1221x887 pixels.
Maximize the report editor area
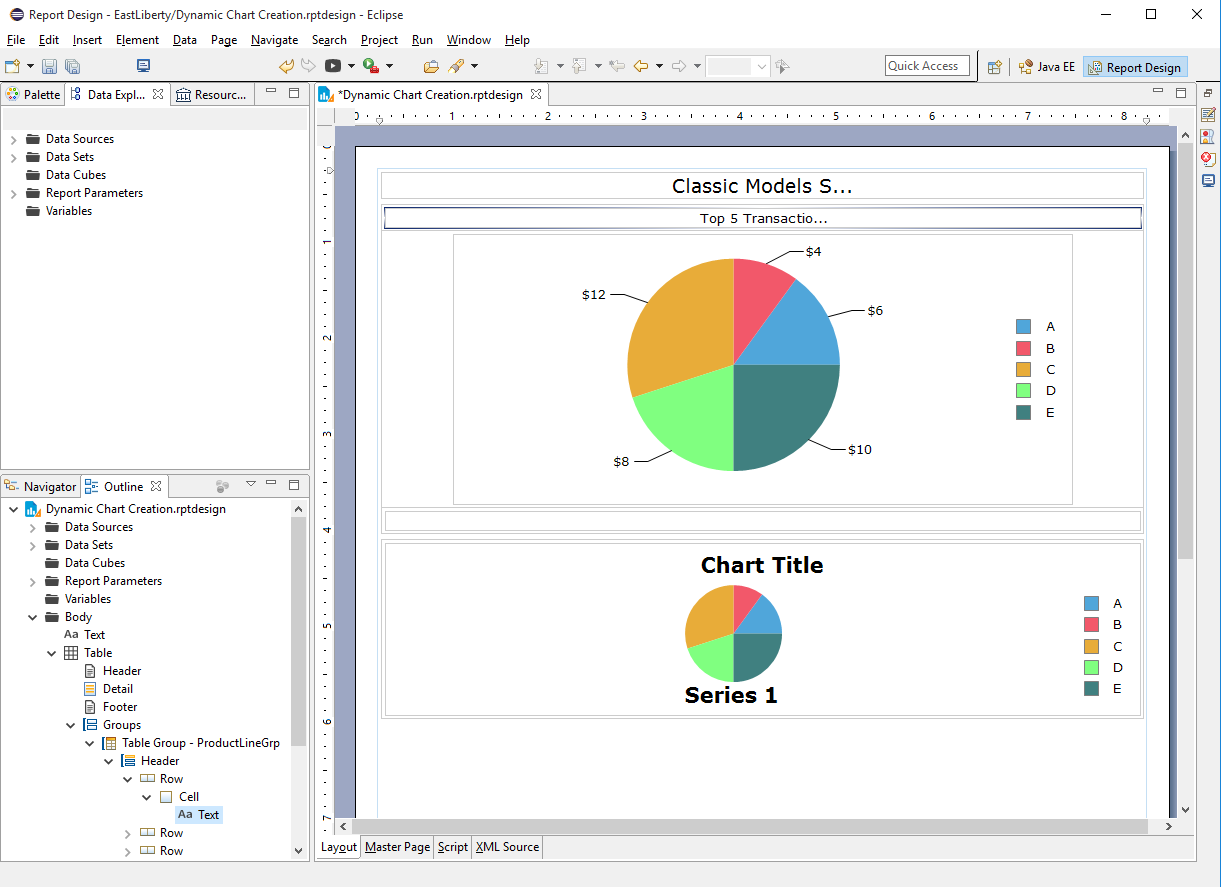(x=1181, y=93)
